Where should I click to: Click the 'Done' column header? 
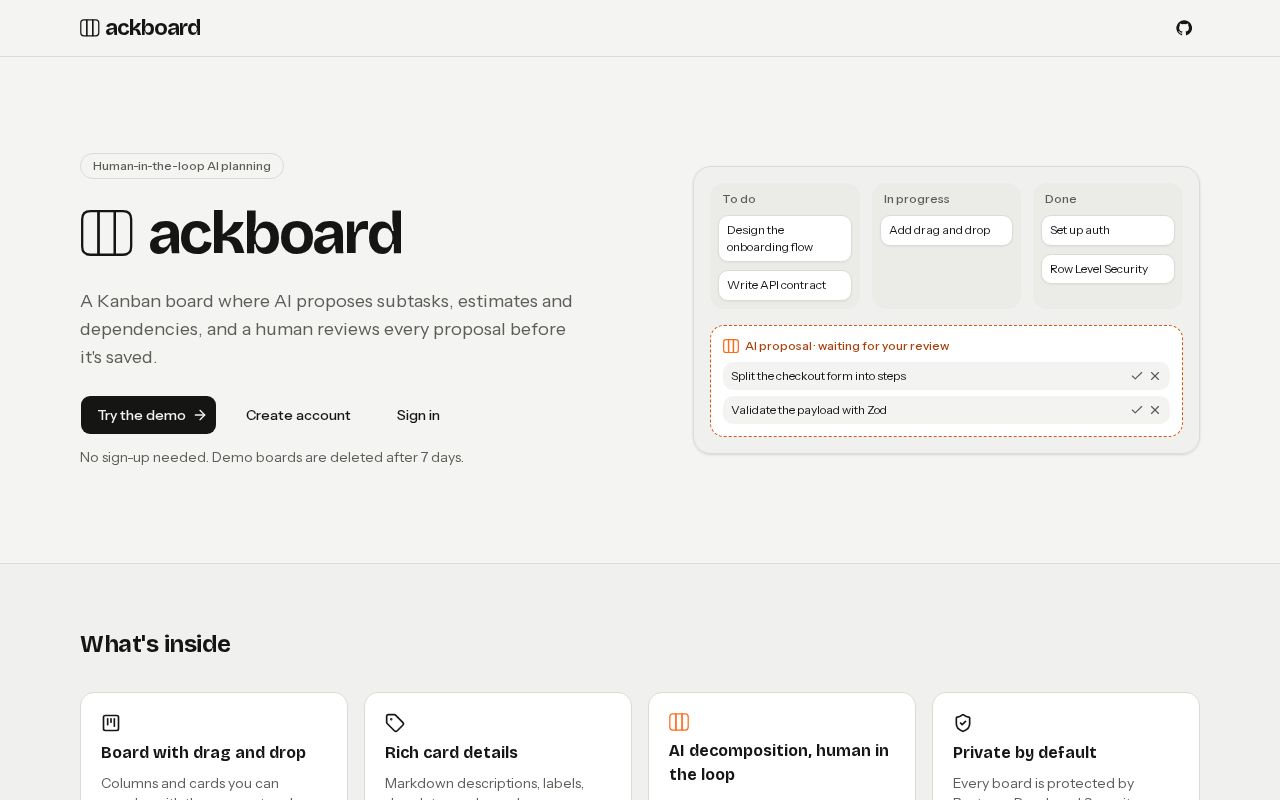pyautogui.click(x=1061, y=199)
